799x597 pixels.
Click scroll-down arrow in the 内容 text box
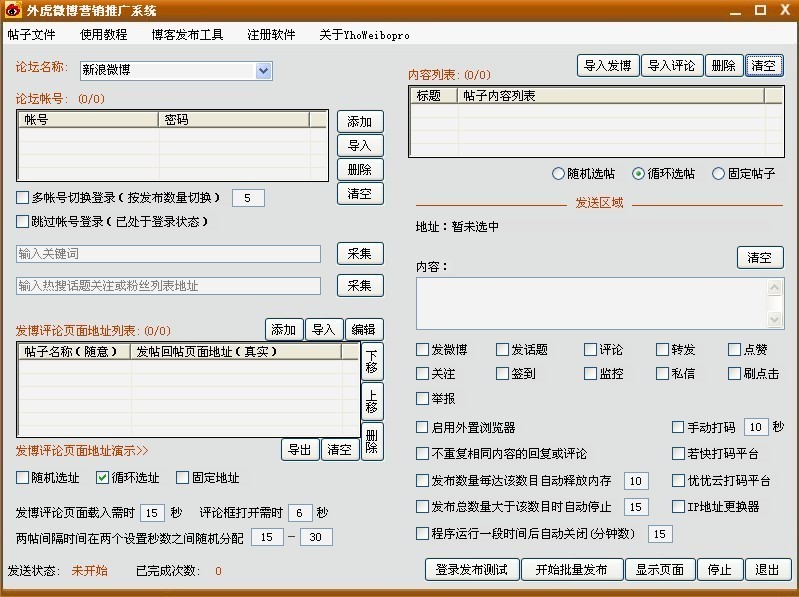click(x=774, y=318)
